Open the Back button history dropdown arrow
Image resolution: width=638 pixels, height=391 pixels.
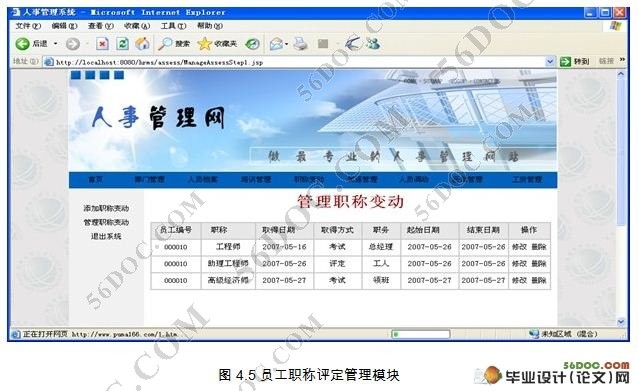(x=56, y=44)
